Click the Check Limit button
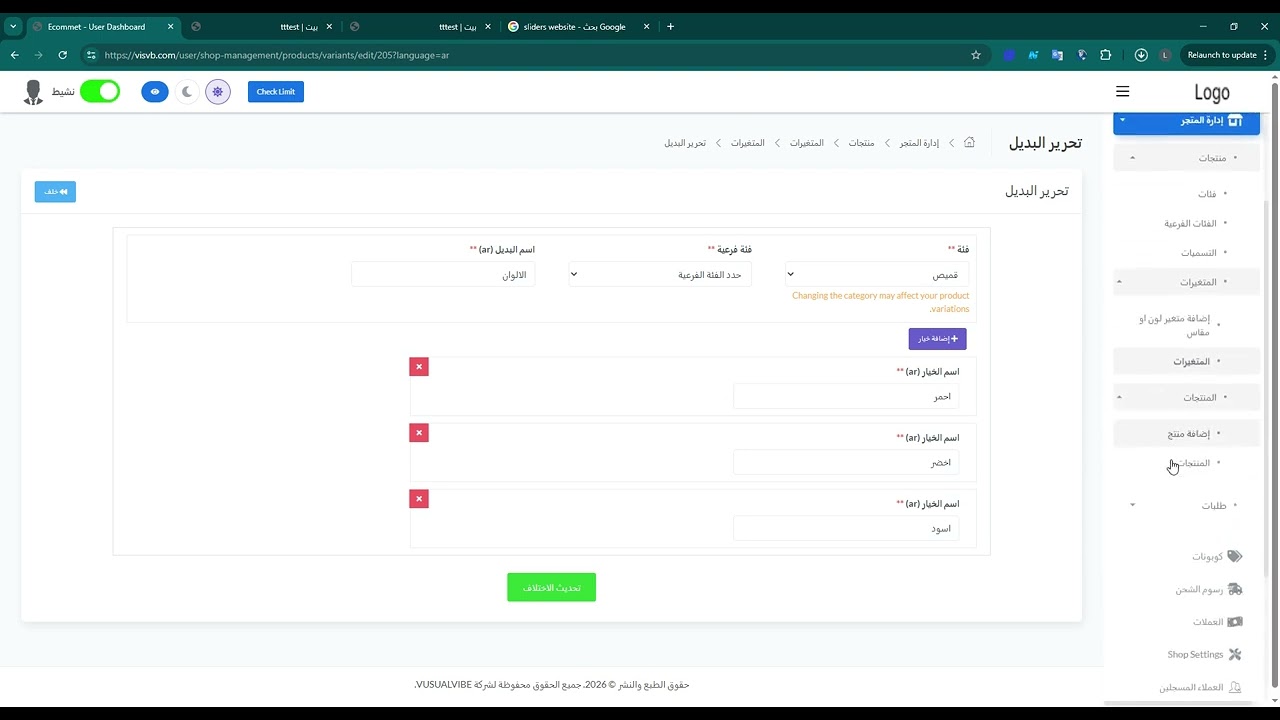Screen dimensions: 1280x720 [276, 92]
